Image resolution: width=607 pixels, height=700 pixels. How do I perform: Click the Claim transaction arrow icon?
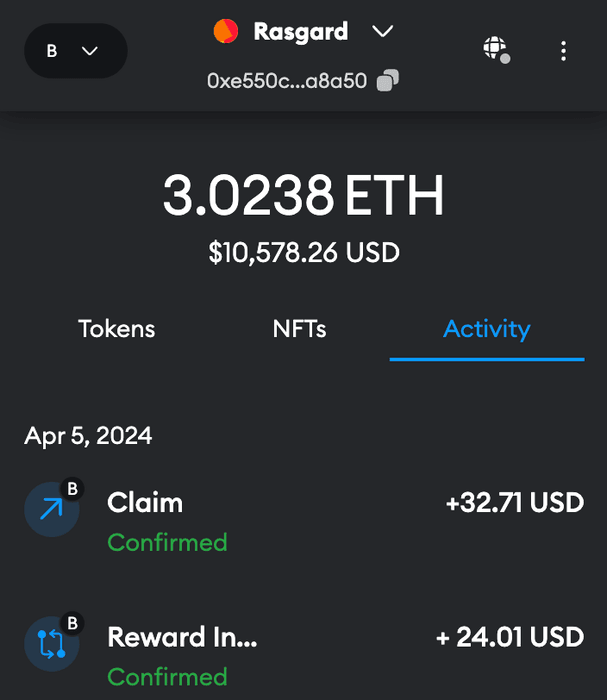pyautogui.click(x=51, y=509)
